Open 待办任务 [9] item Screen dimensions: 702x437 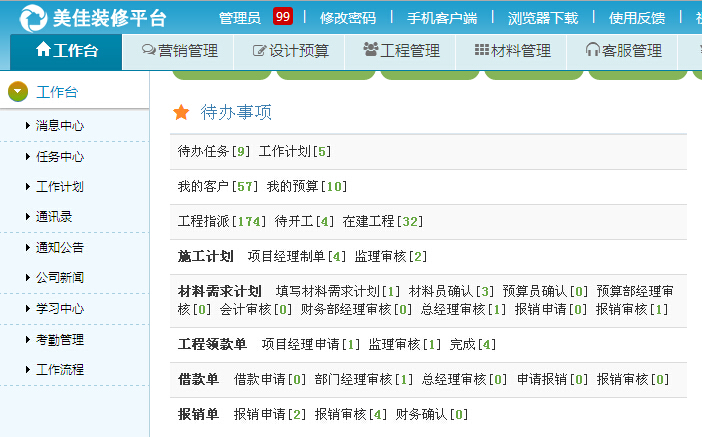213,151
